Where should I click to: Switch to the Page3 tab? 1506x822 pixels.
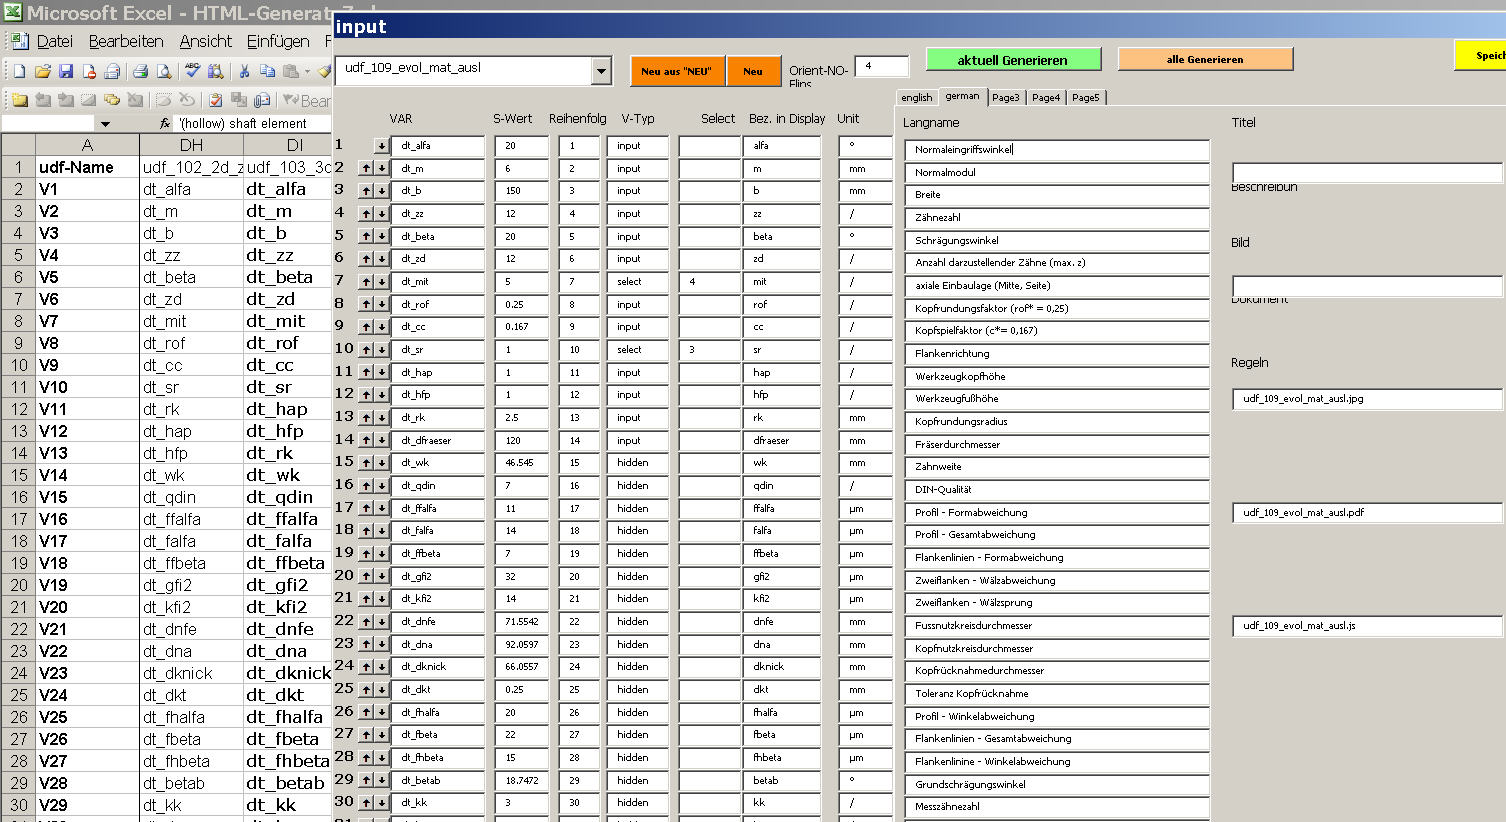1006,98
